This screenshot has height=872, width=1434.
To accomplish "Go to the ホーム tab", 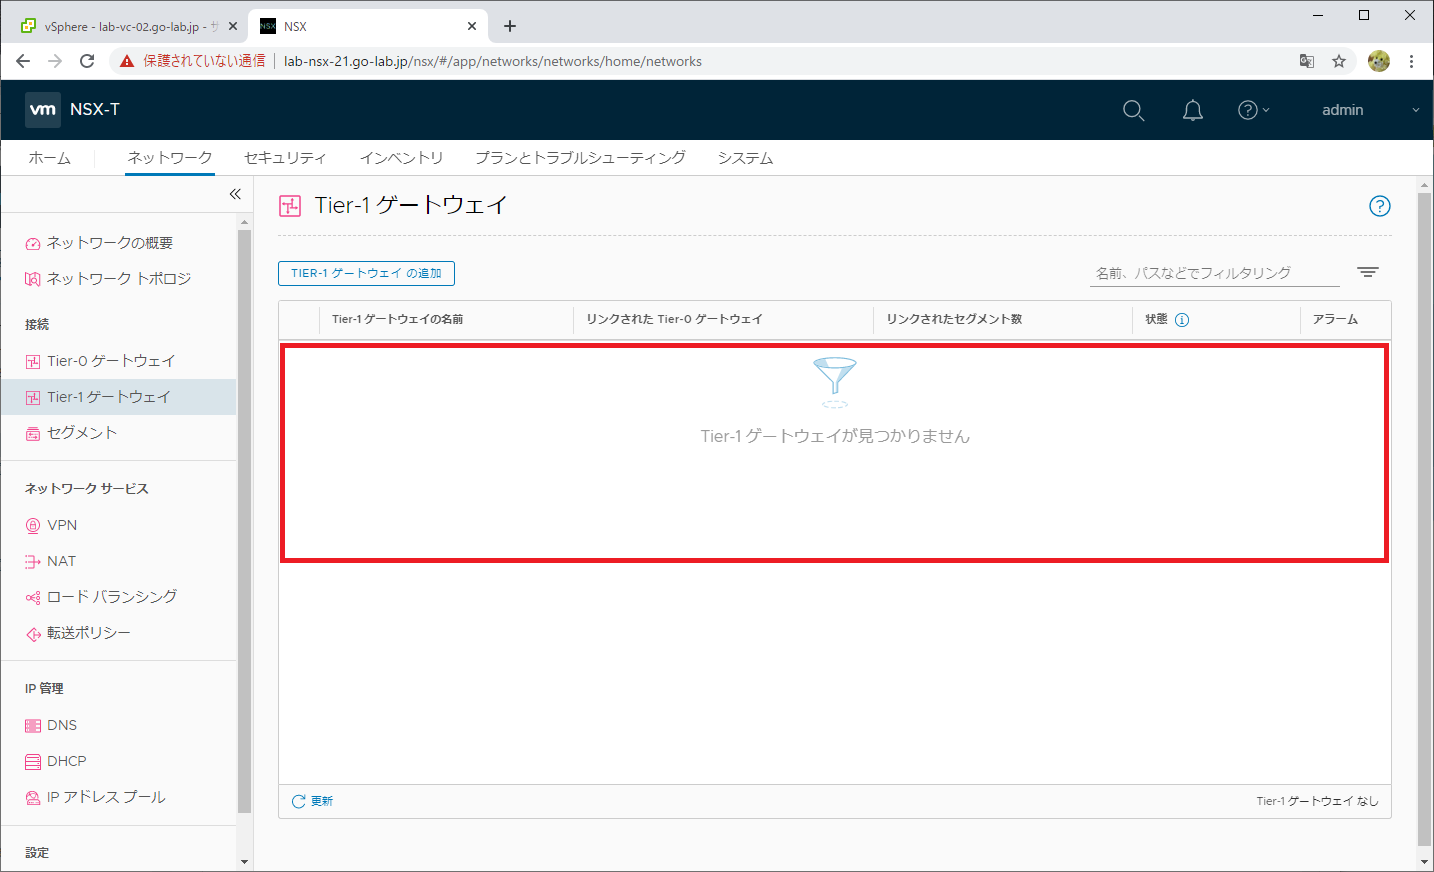I will (x=49, y=158).
